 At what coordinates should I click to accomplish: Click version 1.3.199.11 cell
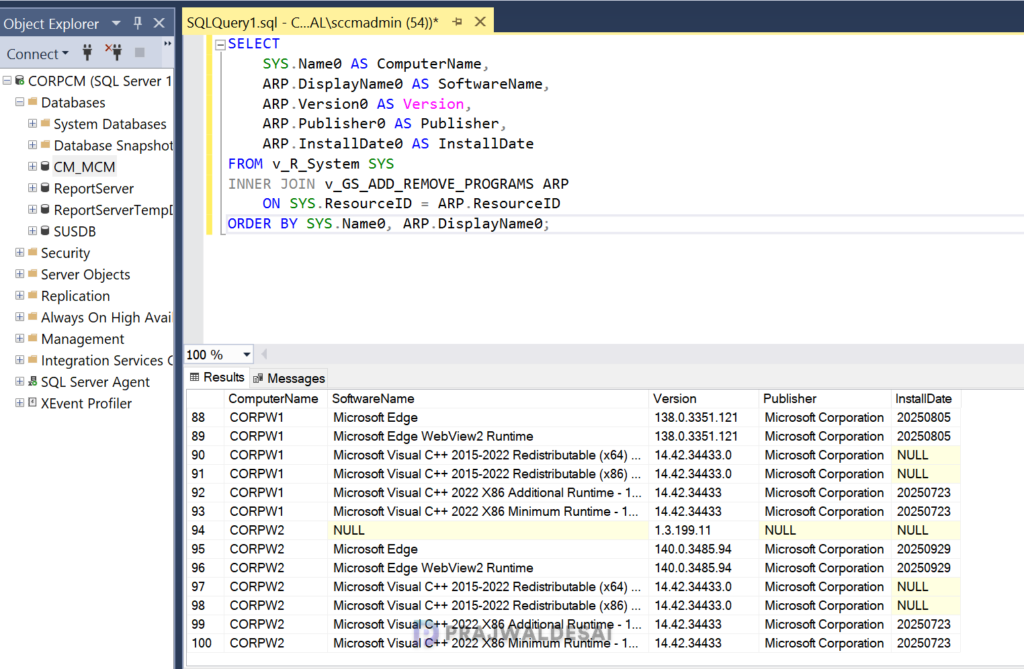[705, 530]
